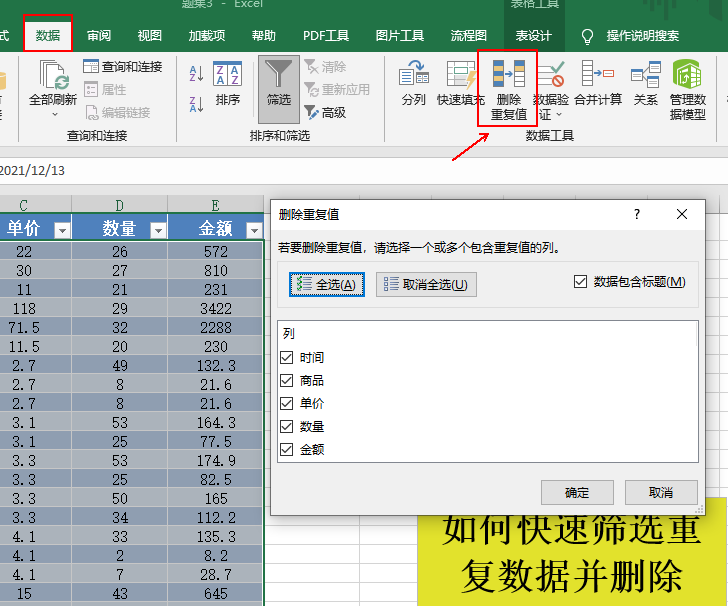
Task: Open the Text to Columns (分列) tool
Action: pyautogui.click(x=413, y=73)
